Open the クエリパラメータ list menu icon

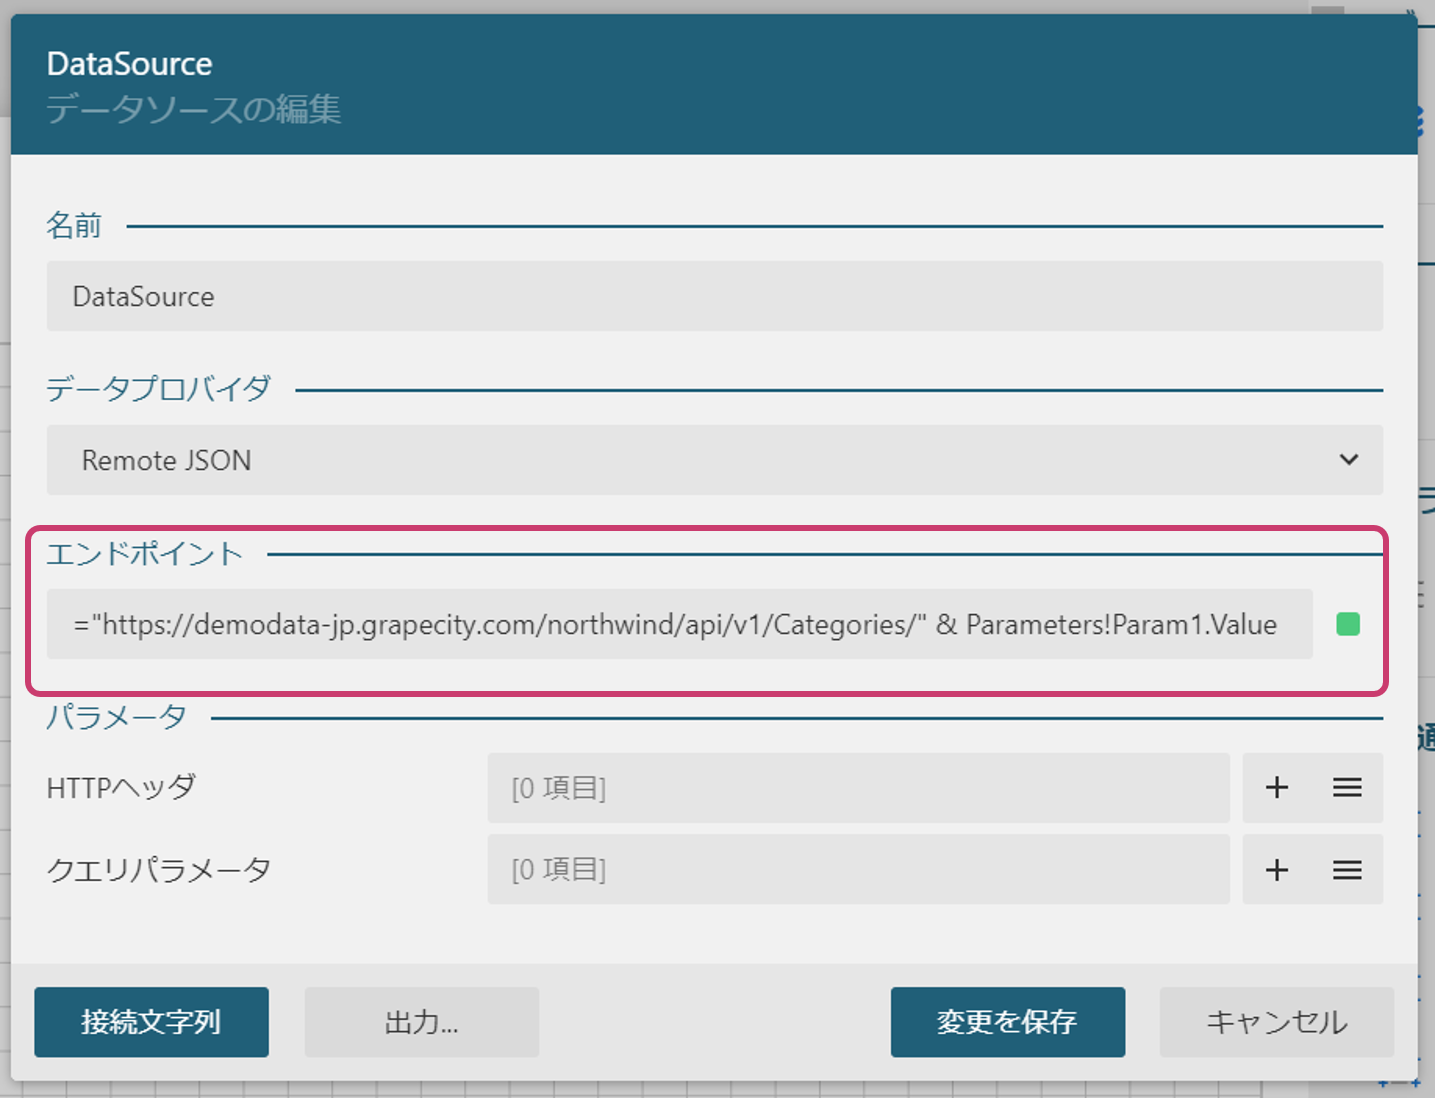(x=1347, y=870)
